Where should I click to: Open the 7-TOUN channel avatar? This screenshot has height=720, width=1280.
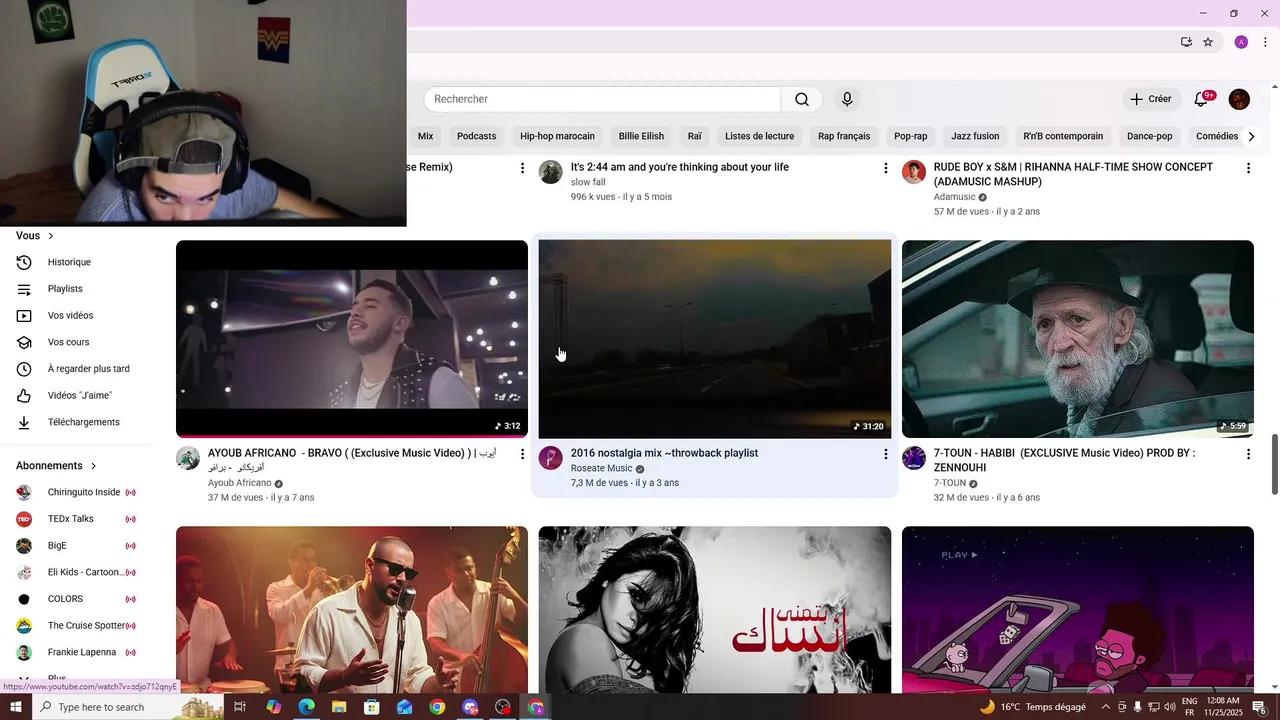[x=914, y=458]
